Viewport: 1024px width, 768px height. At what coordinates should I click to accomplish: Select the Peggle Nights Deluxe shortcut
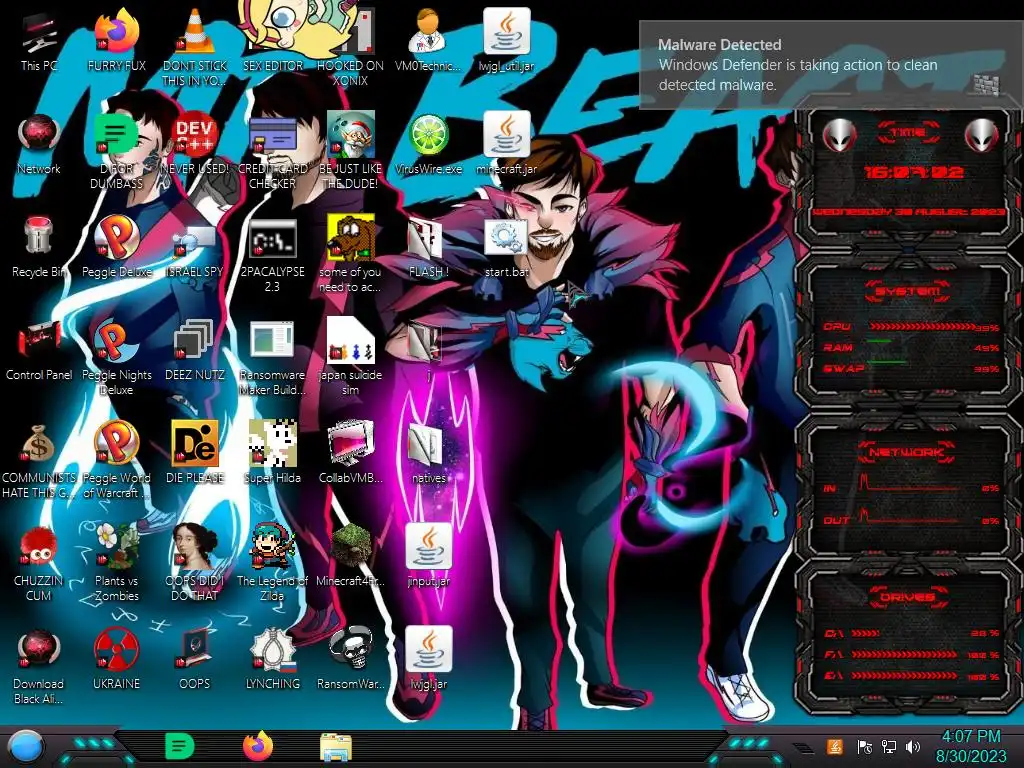[x=116, y=358]
